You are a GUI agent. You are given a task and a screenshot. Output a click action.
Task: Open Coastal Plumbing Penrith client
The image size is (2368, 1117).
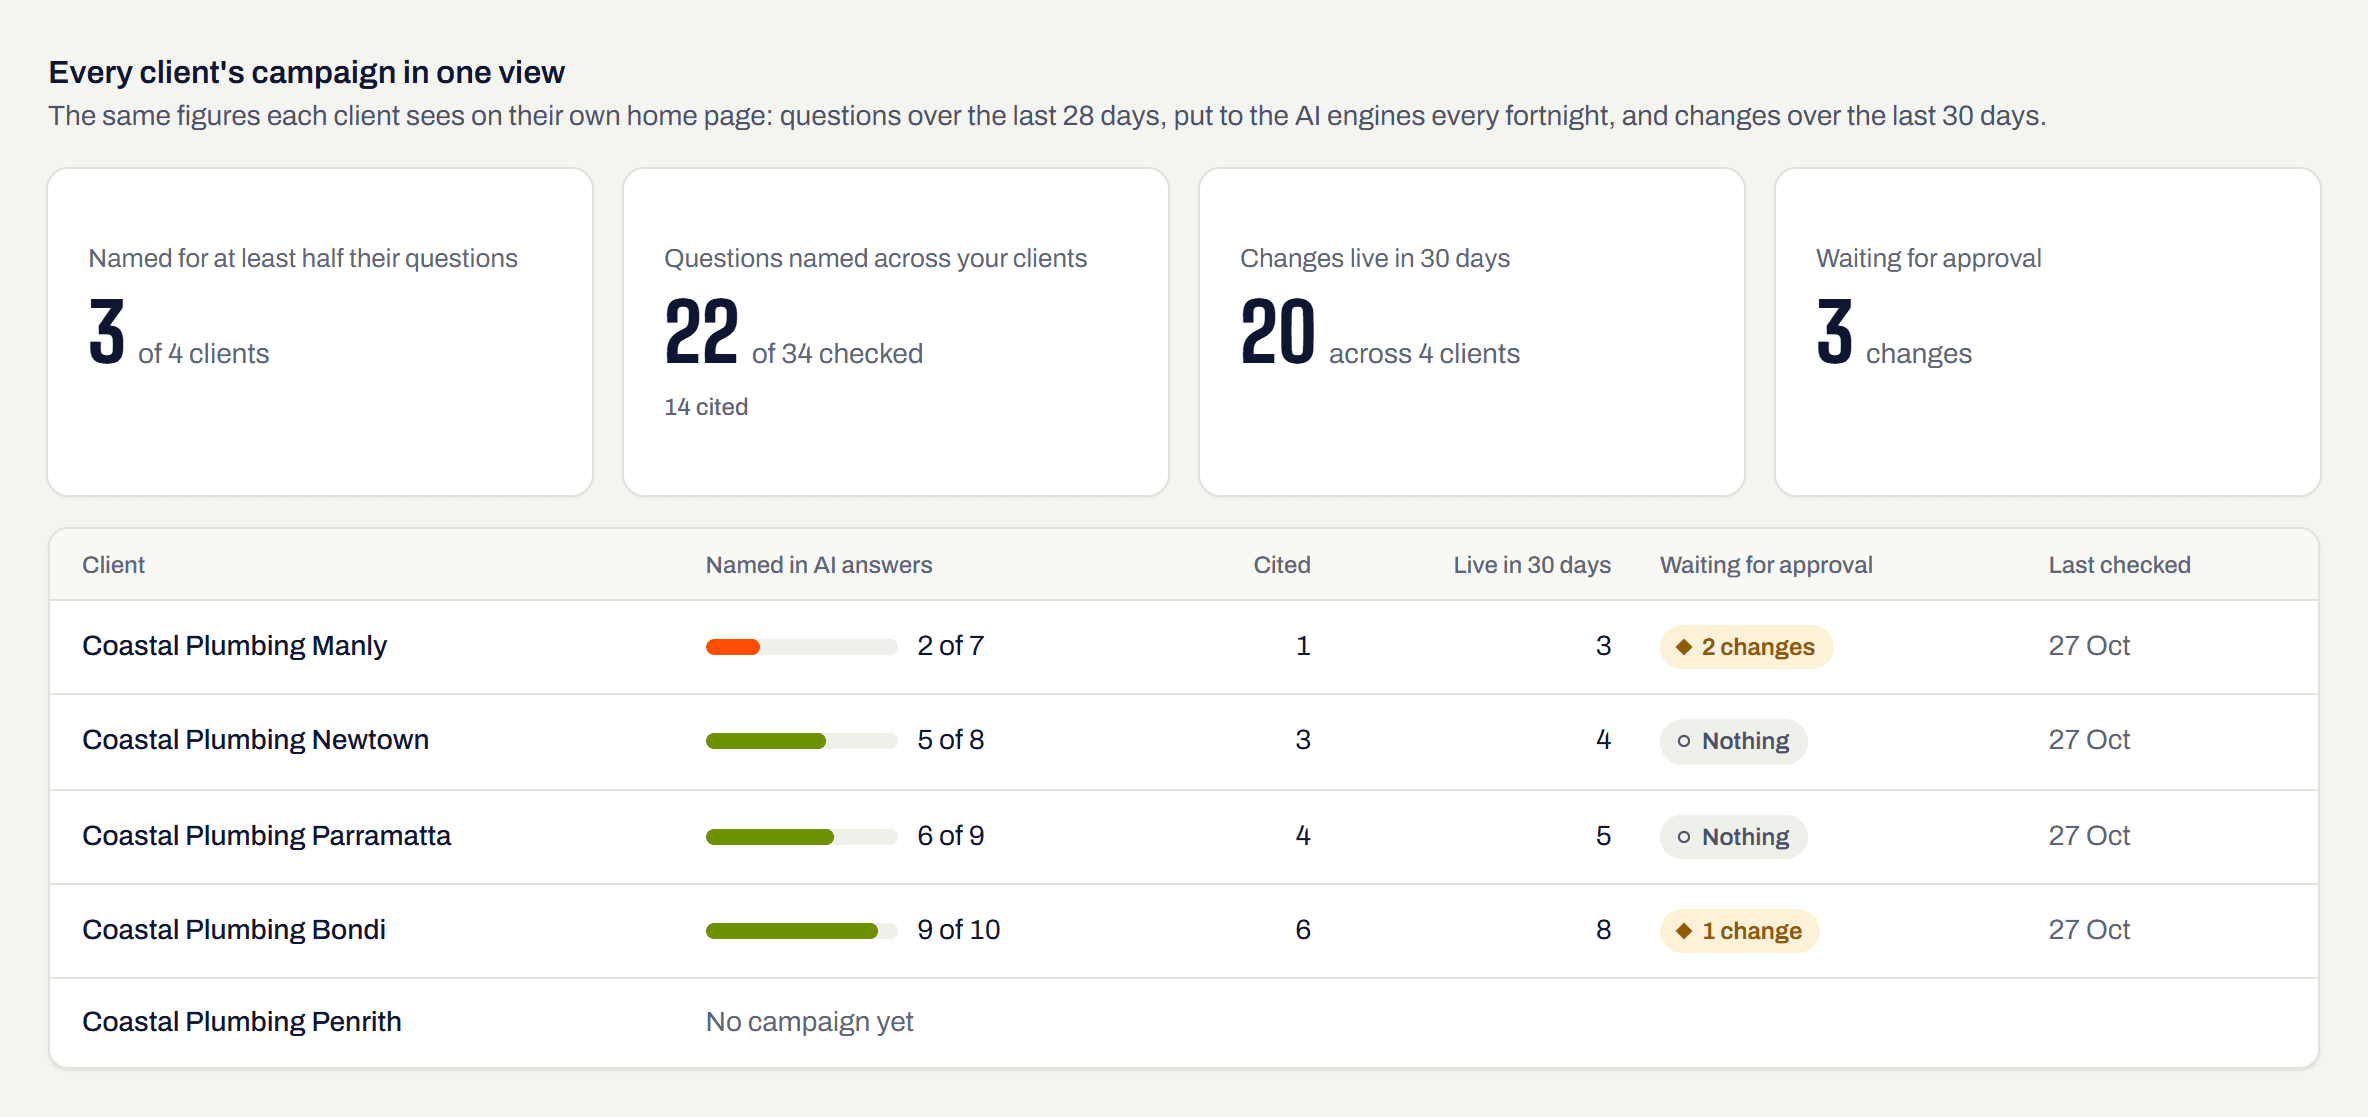click(242, 1022)
